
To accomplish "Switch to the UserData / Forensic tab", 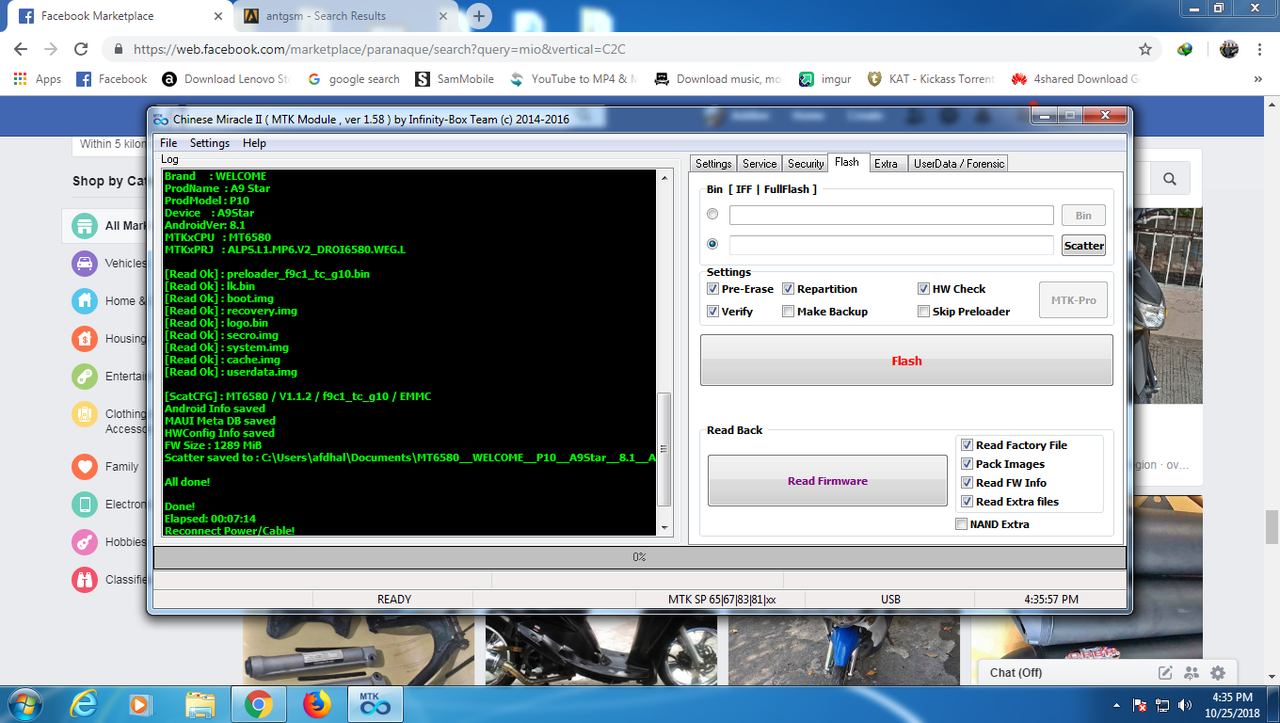I will coord(957,163).
